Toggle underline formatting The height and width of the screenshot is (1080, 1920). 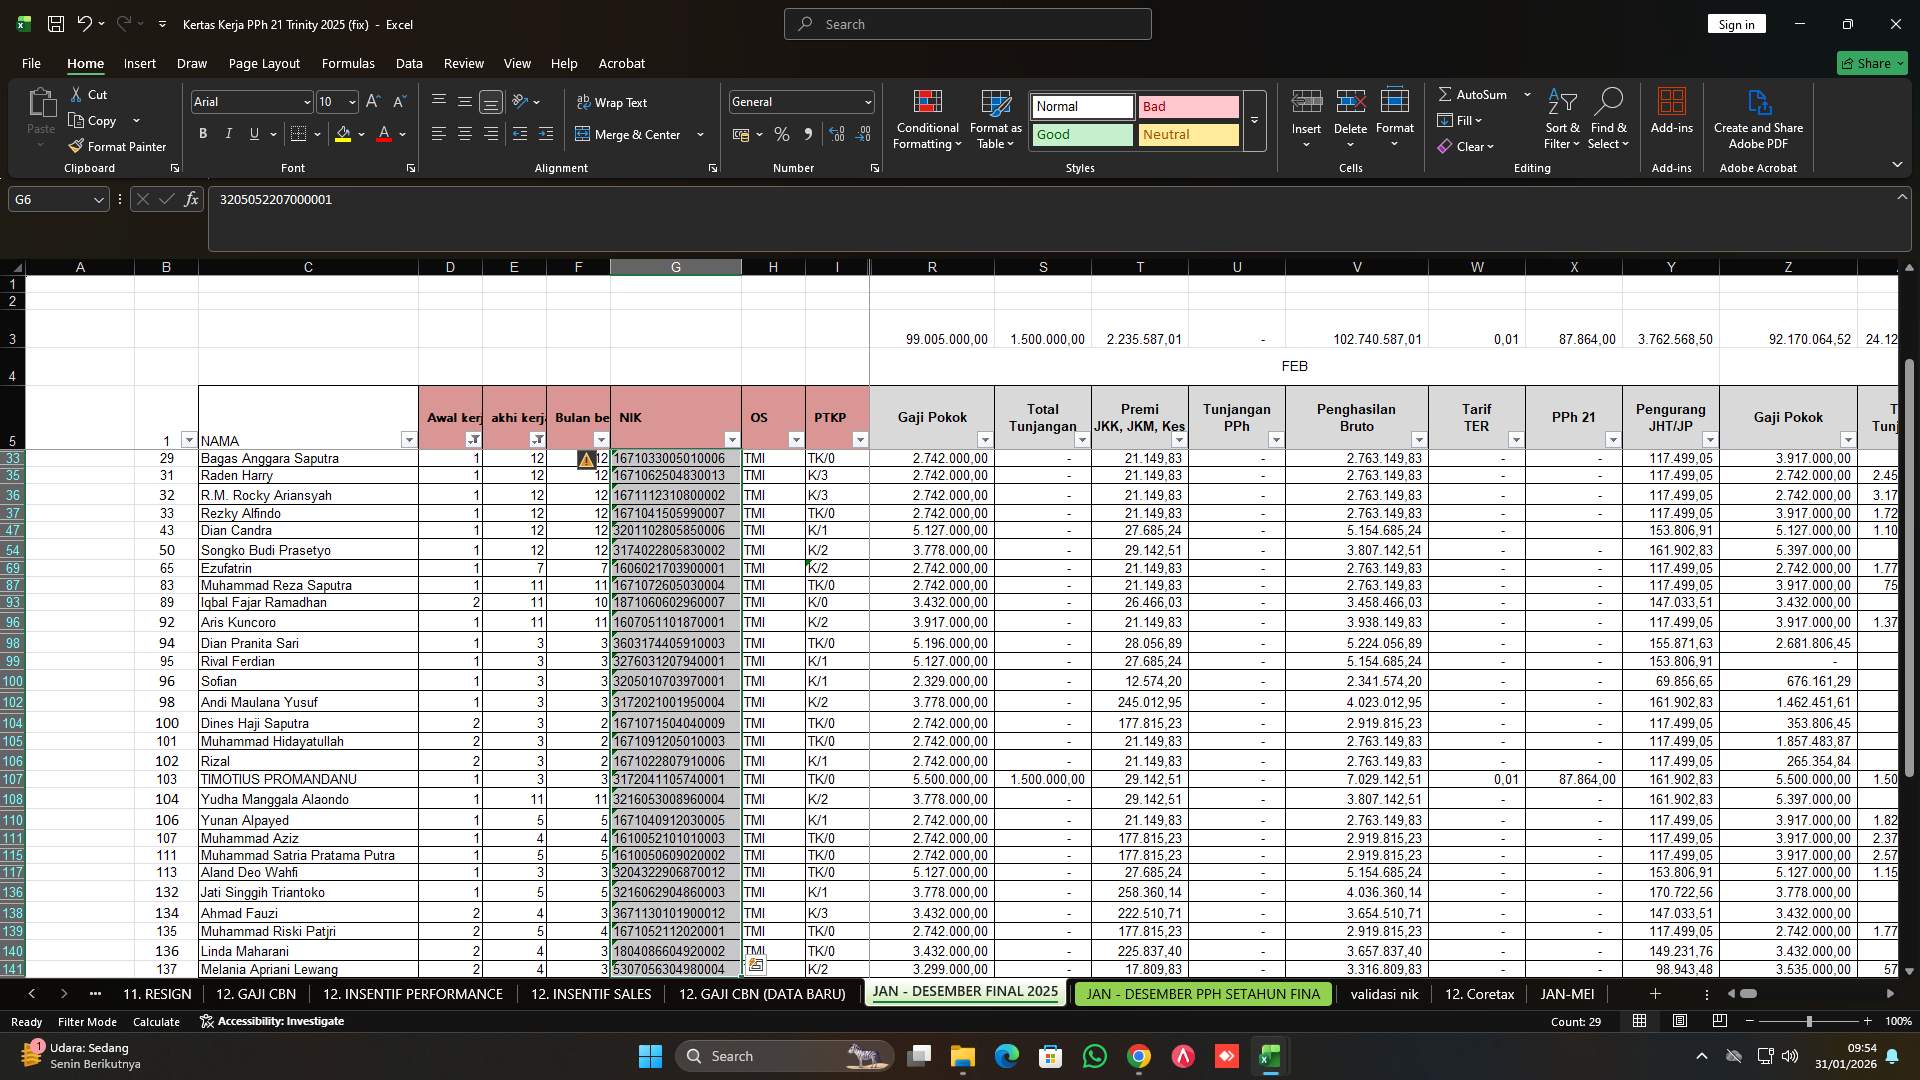pyautogui.click(x=252, y=133)
